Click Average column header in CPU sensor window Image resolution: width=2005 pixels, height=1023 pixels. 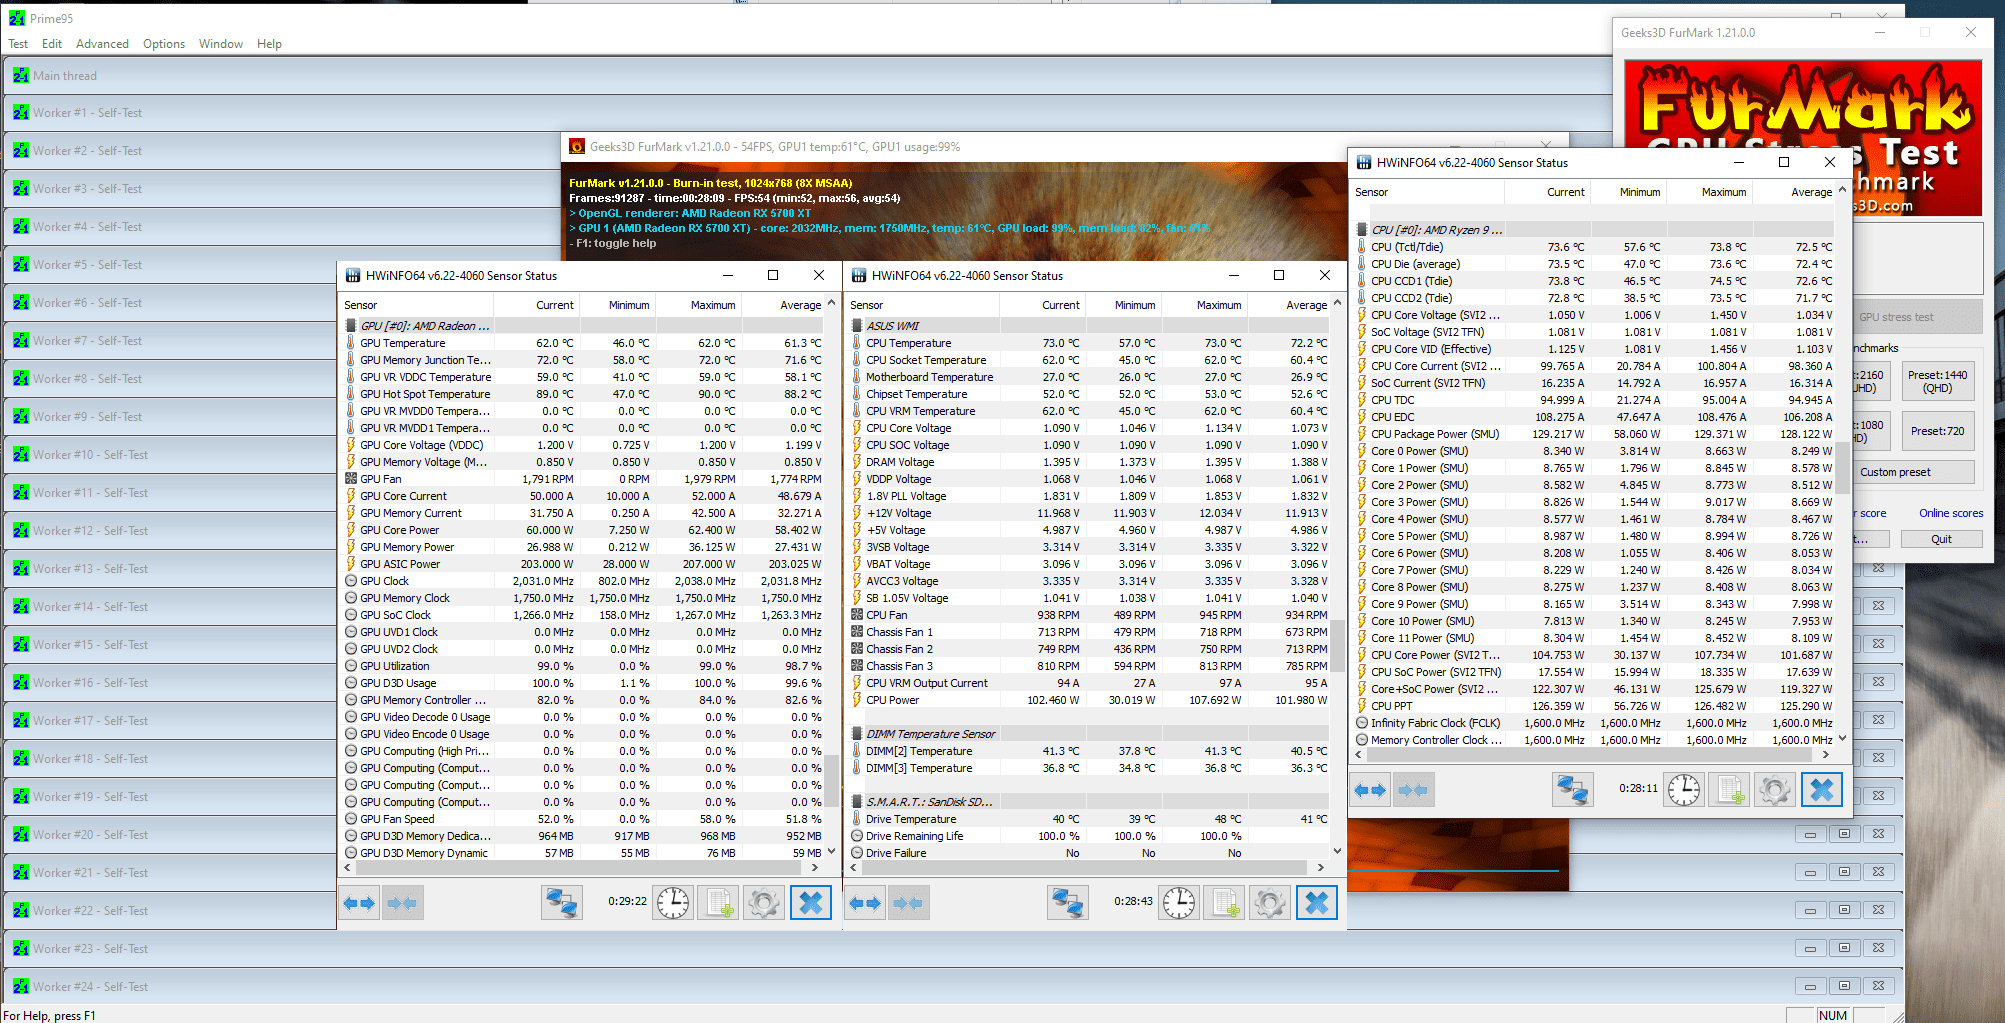[x=1795, y=192]
